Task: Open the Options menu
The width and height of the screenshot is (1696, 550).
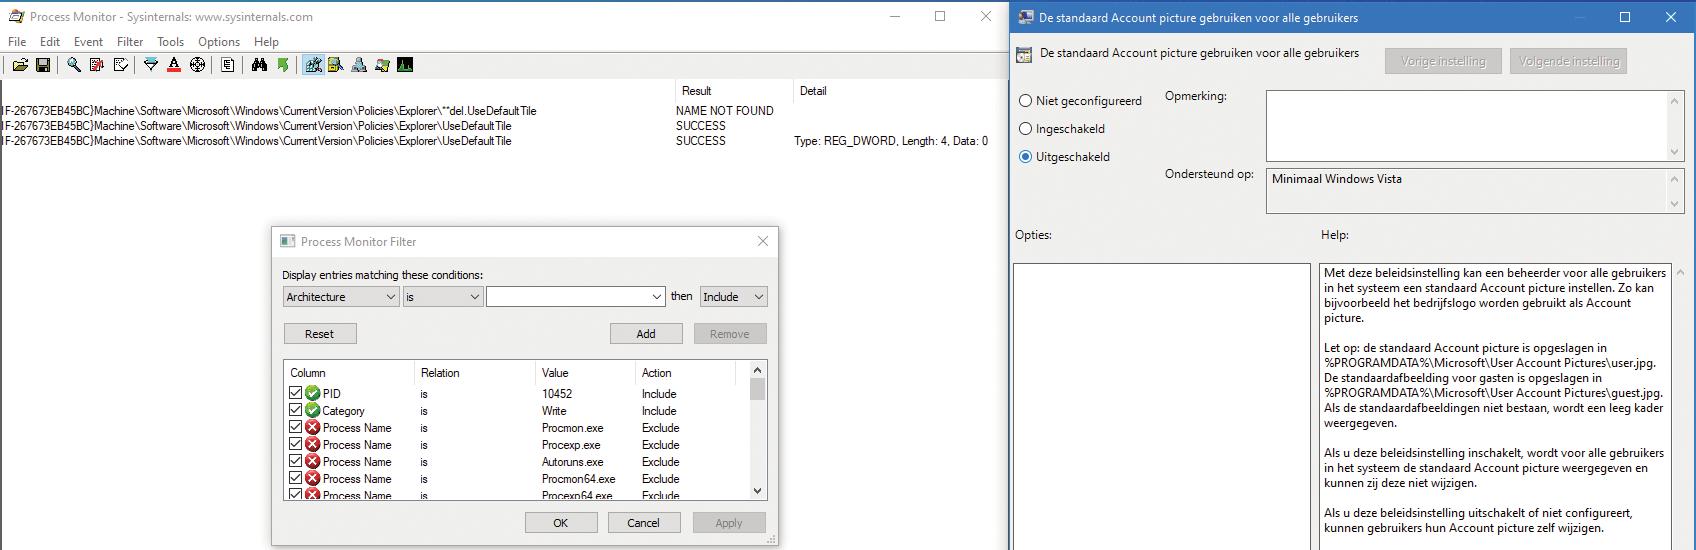Action: (x=219, y=42)
